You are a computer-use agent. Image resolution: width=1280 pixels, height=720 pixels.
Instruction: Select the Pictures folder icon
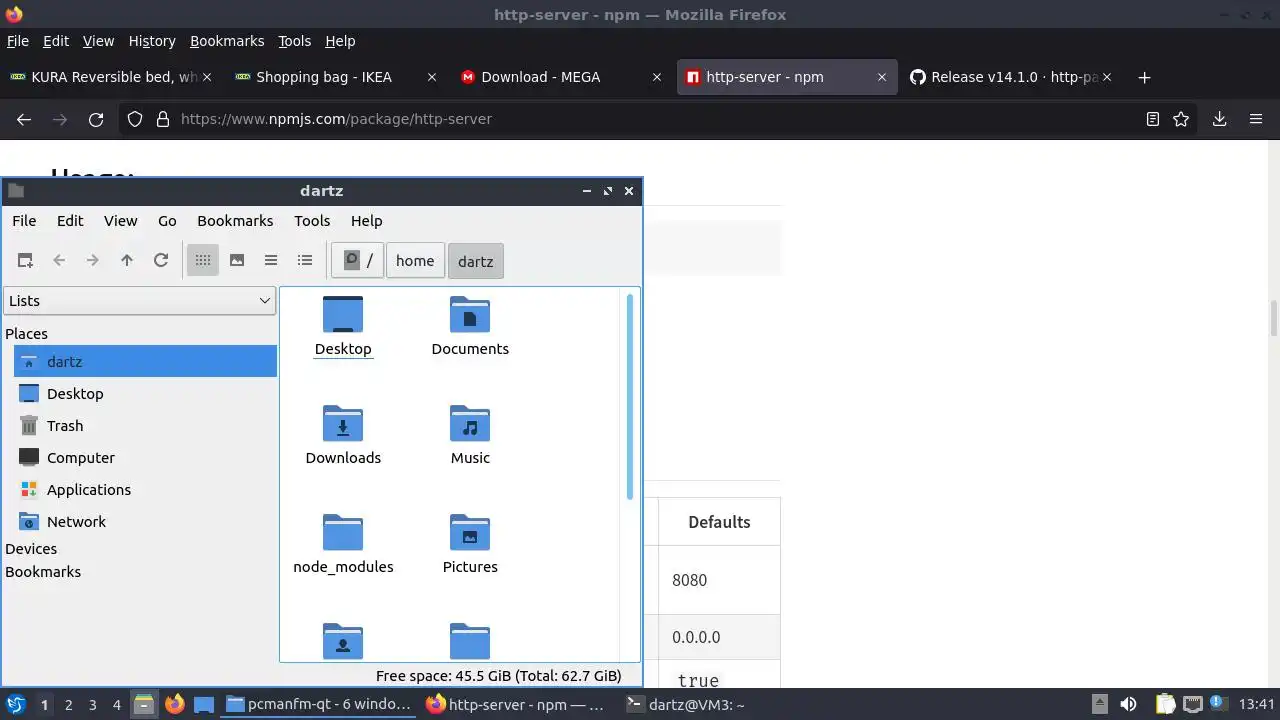[x=470, y=545]
